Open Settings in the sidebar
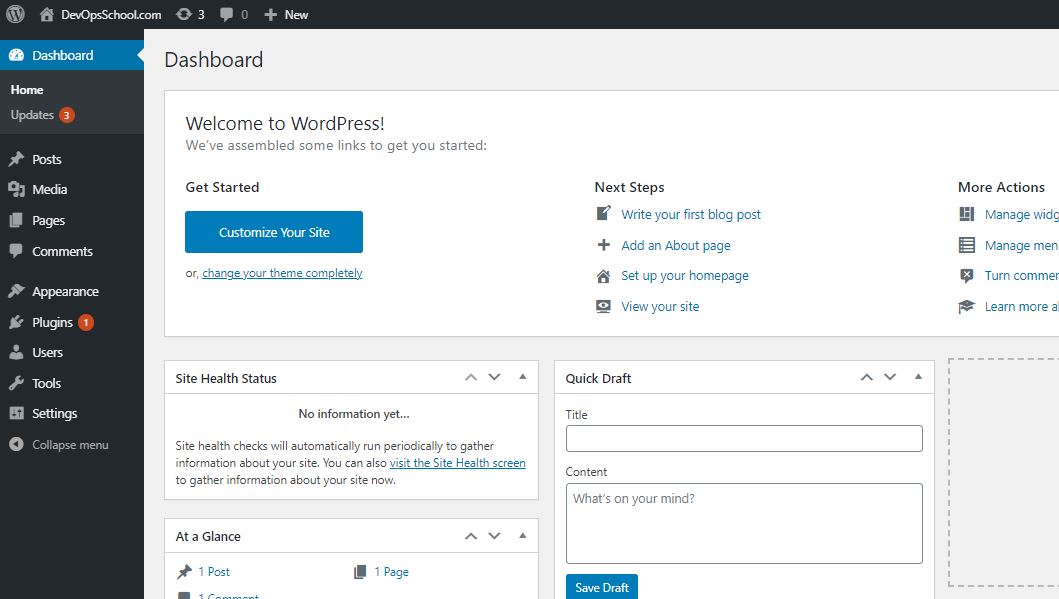This screenshot has height=599, width=1059. tap(54, 413)
